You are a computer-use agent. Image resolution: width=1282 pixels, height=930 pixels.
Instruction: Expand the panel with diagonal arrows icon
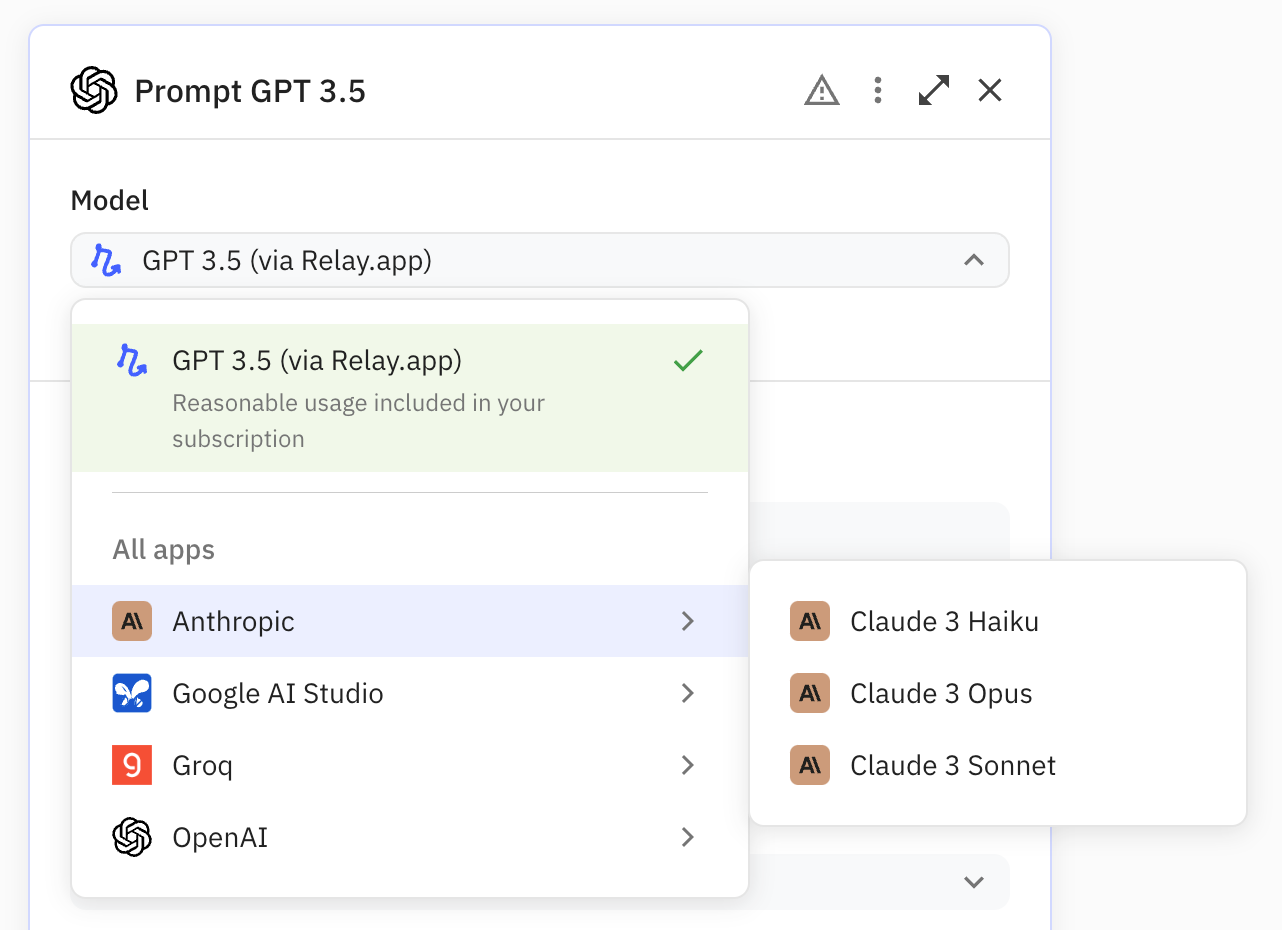pos(933,91)
